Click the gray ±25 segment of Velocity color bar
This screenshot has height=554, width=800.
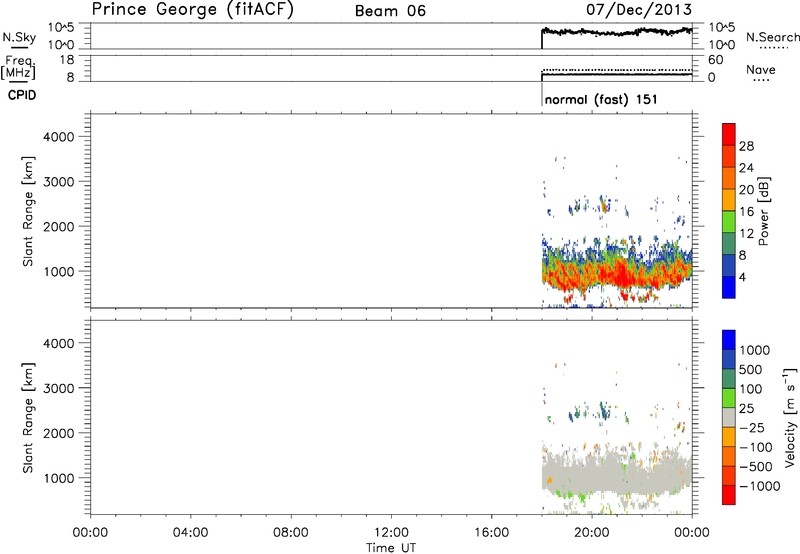729,417
